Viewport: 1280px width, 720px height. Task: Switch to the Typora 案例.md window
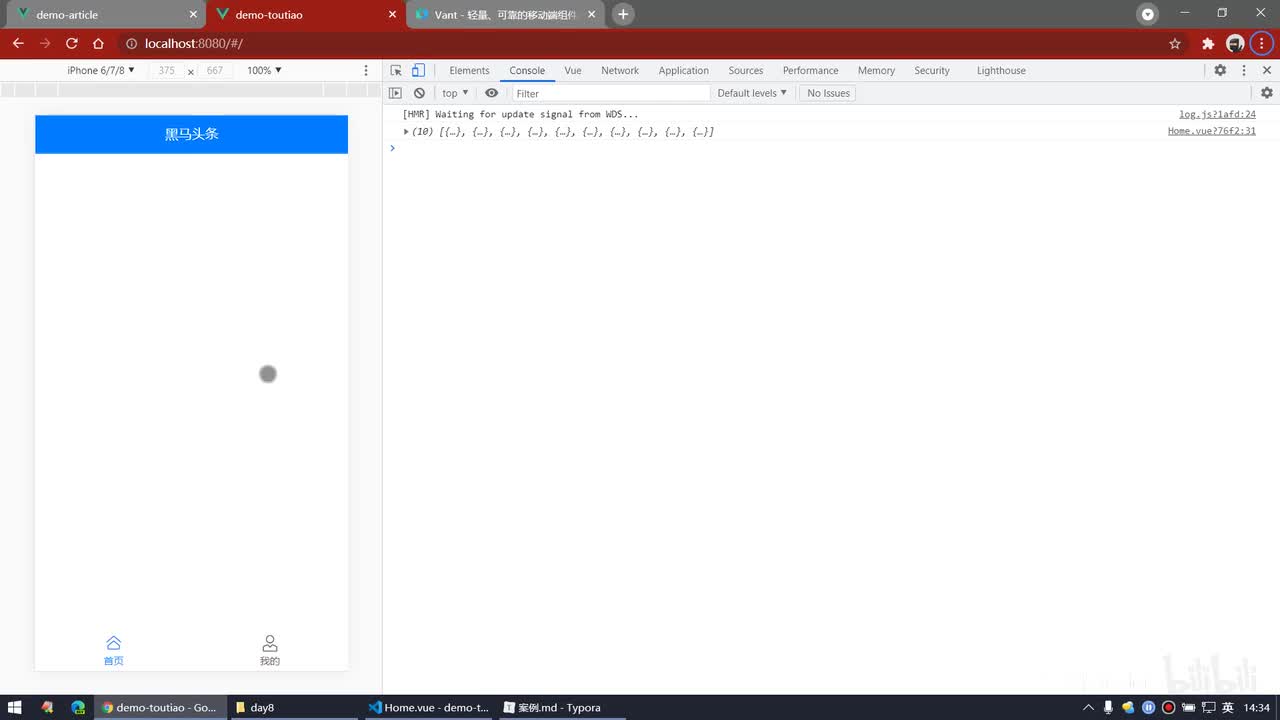563,707
